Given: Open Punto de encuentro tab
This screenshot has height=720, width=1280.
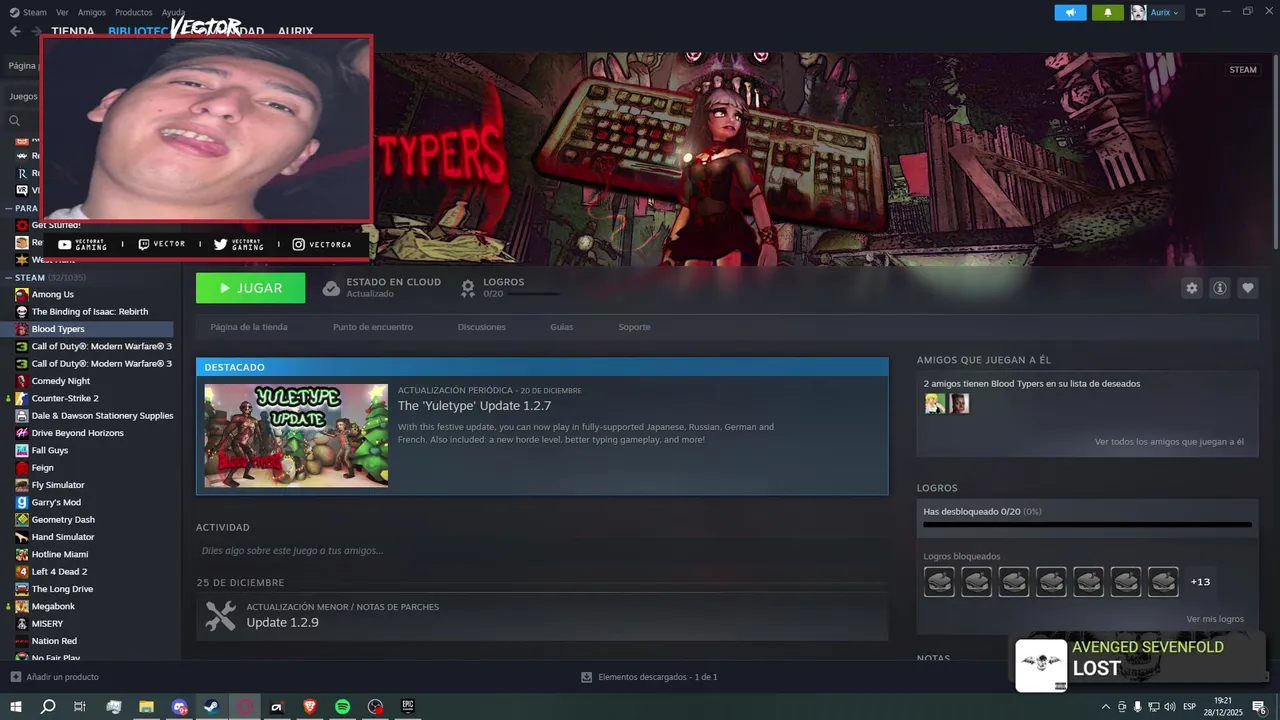Looking at the screenshot, I should point(373,327).
